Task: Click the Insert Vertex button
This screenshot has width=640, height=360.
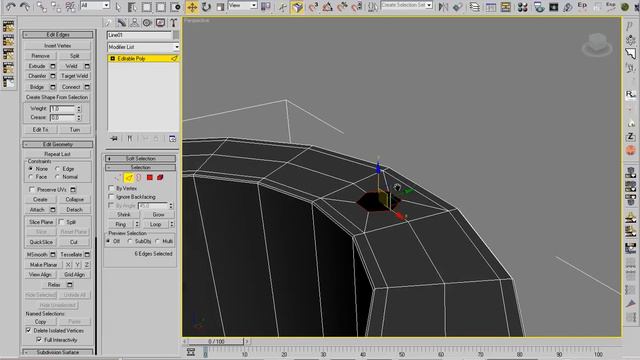Action: tap(58, 46)
